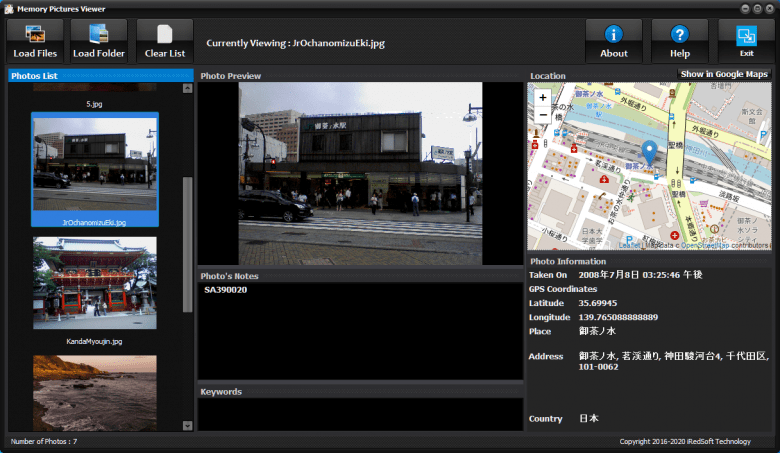Click the Photos List panel header

click(101, 76)
